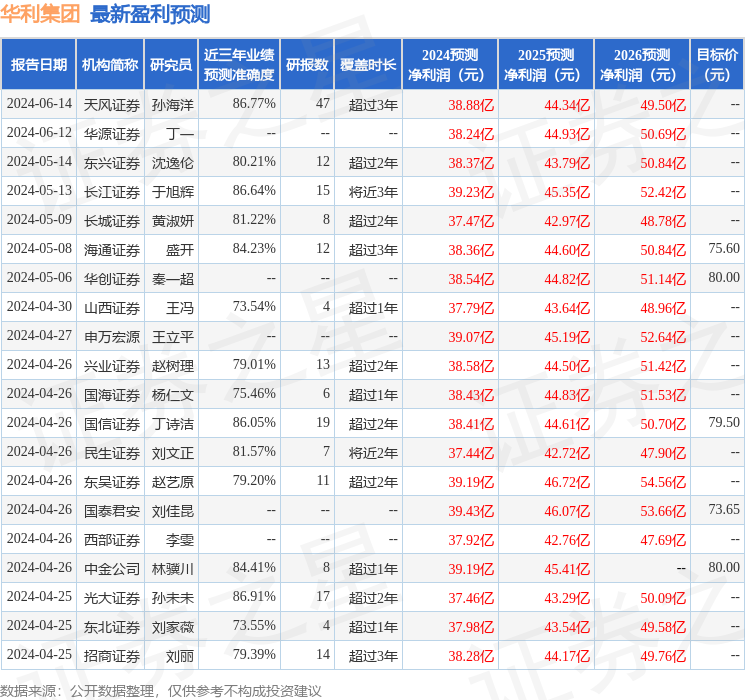The width and height of the screenshot is (745, 700).
Task: Click institution 山西证券
Action: point(112,308)
